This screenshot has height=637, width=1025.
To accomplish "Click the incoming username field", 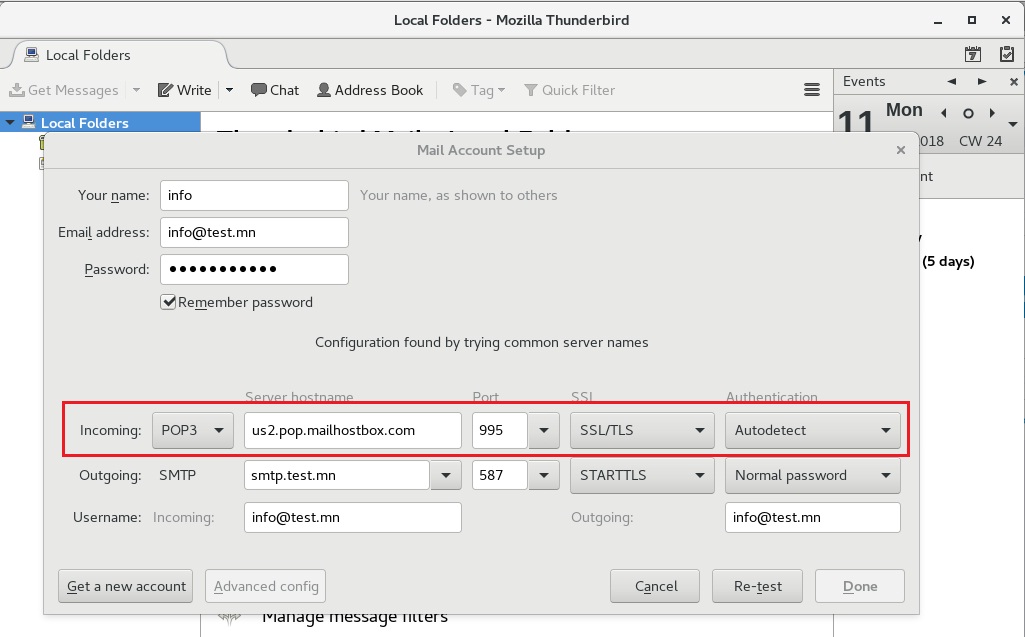I will (x=353, y=517).
